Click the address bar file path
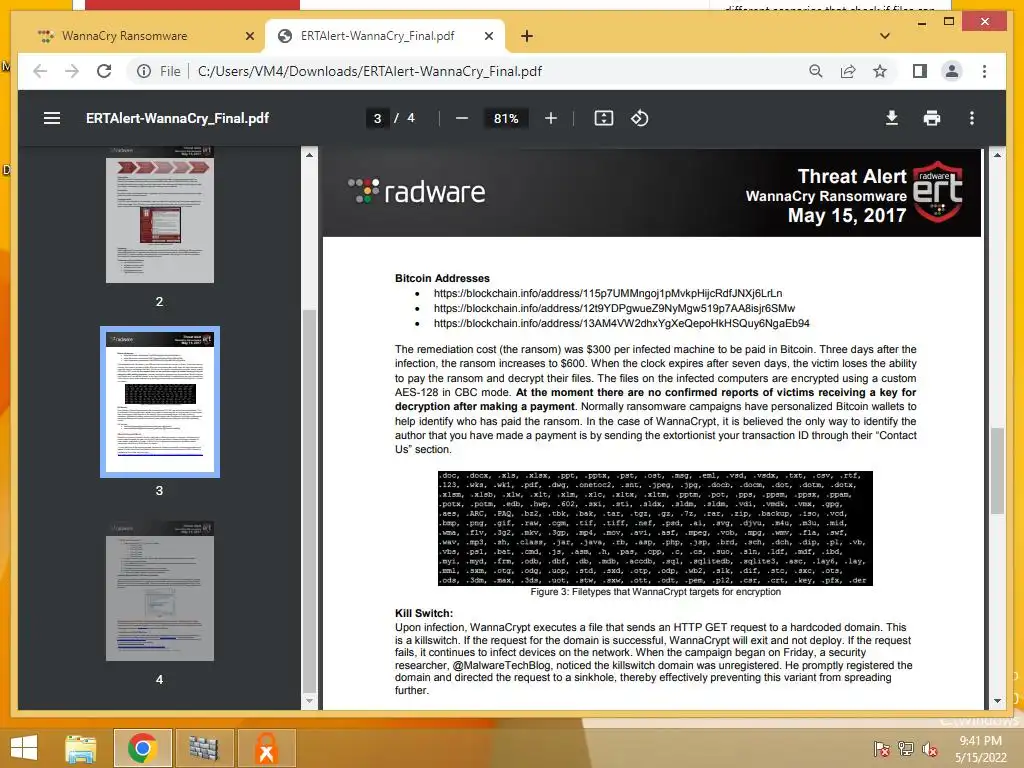This screenshot has height=768, width=1024. (370, 71)
